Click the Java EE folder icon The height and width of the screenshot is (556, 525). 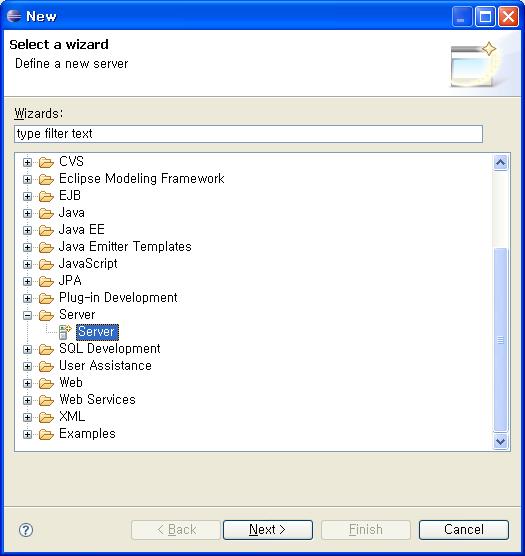point(46,230)
